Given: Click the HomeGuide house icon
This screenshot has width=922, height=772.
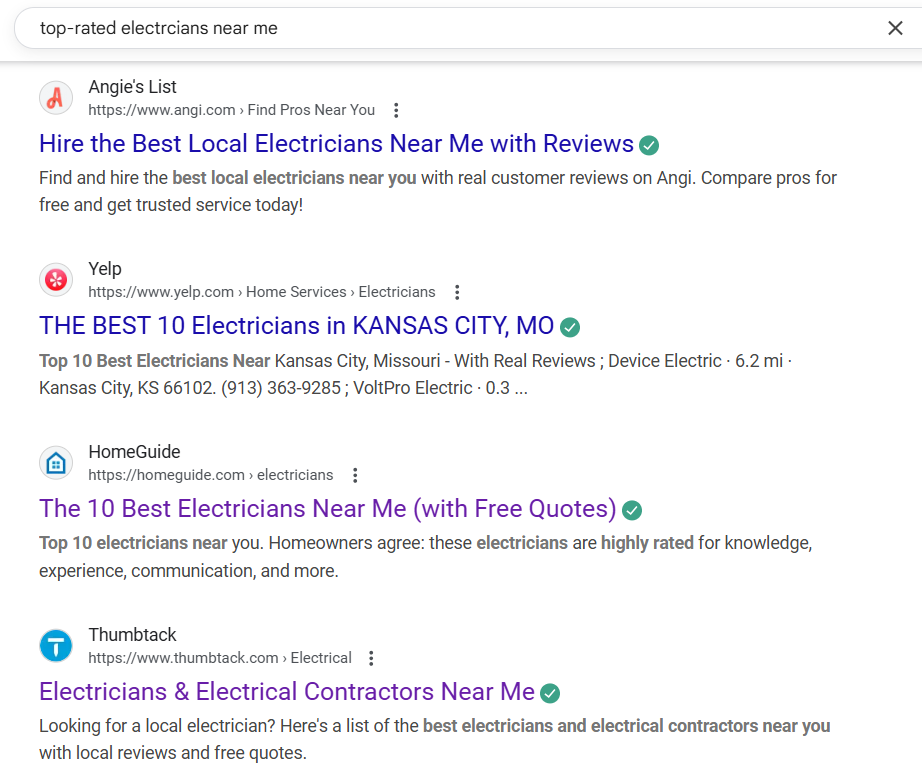Looking at the screenshot, I should (56, 462).
